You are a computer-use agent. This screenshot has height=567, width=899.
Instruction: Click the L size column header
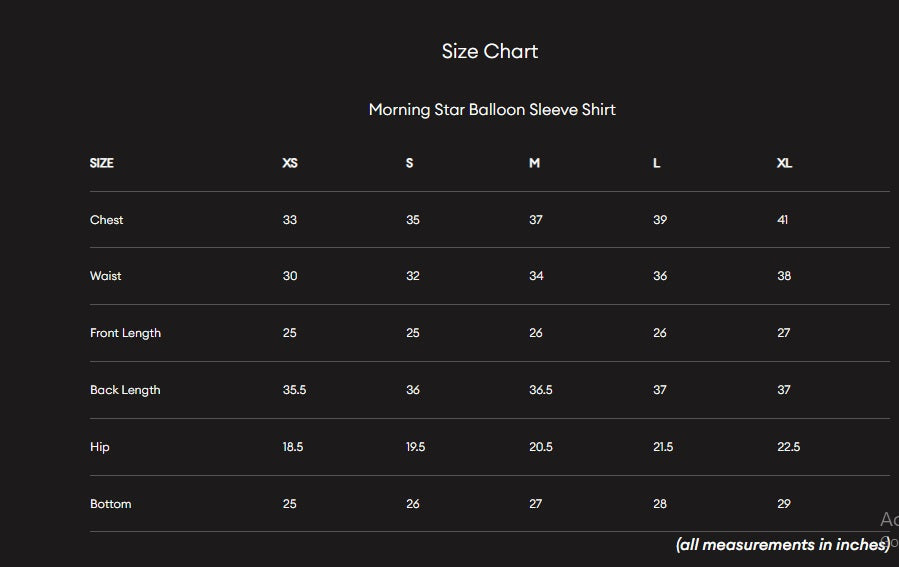pyautogui.click(x=657, y=163)
